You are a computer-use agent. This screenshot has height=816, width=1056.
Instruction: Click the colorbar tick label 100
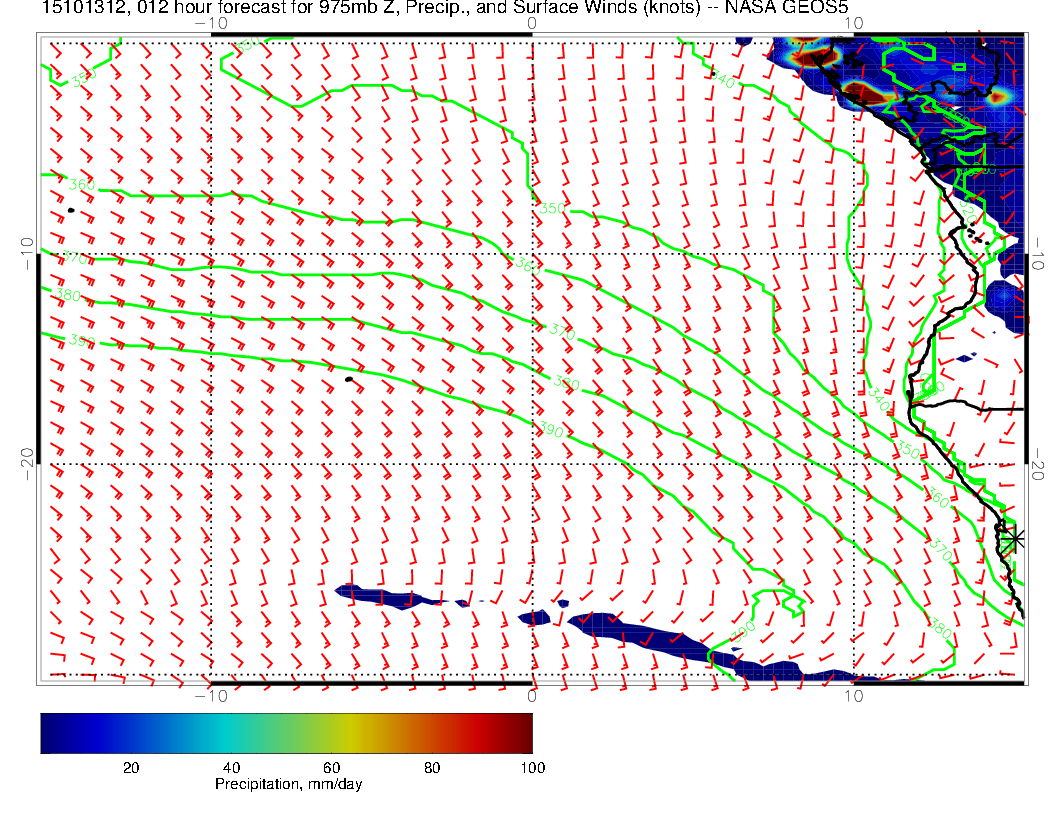(x=532, y=767)
